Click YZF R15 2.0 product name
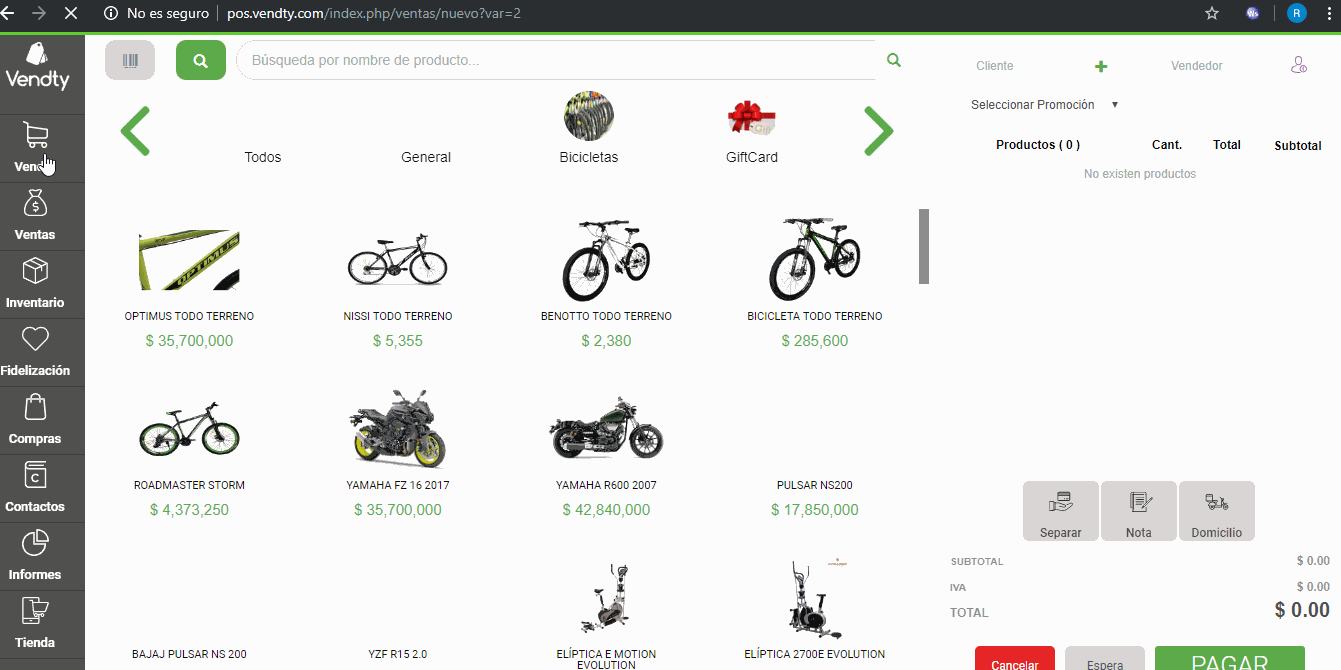1341x670 pixels. click(x=398, y=655)
